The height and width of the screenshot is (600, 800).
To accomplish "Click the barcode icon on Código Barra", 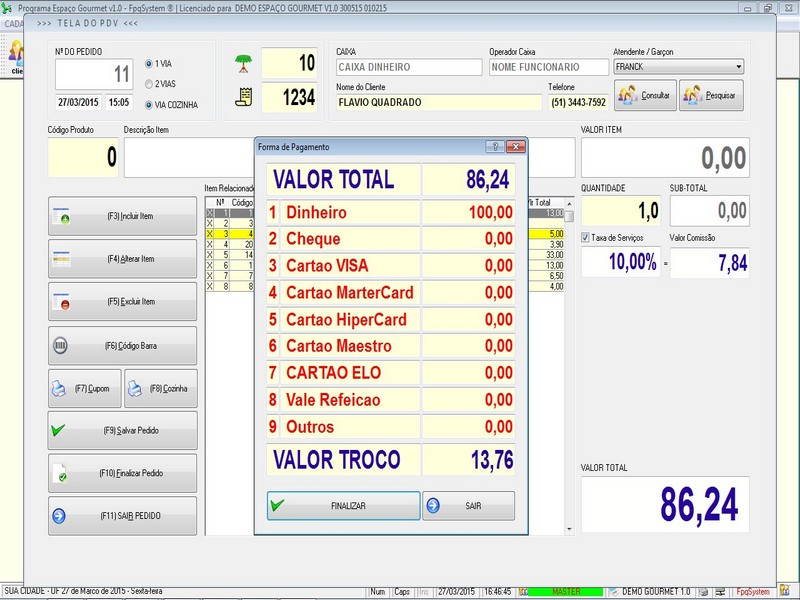I will click(60, 345).
